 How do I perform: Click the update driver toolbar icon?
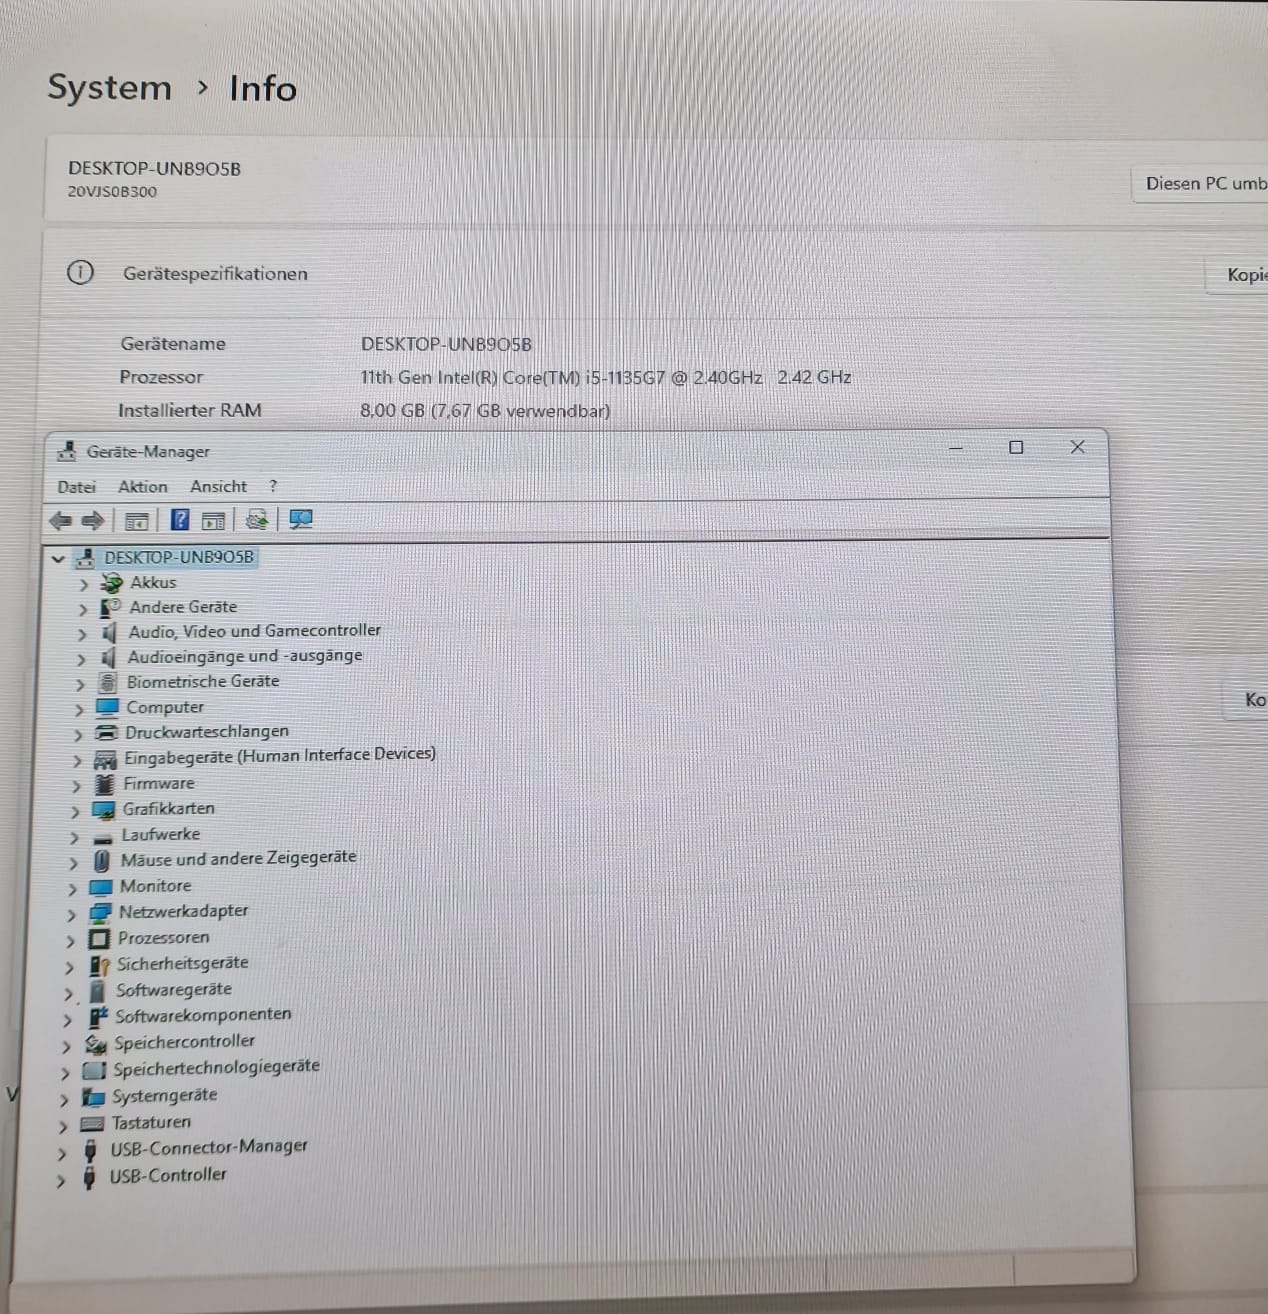(x=256, y=519)
